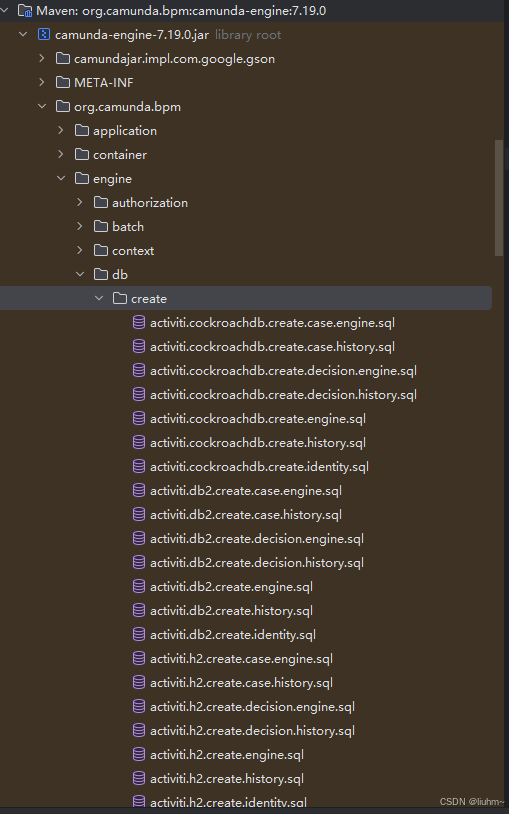Click SQL icon of activiti.h2.create.history.sql
This screenshot has width=509, height=814.
[139, 778]
